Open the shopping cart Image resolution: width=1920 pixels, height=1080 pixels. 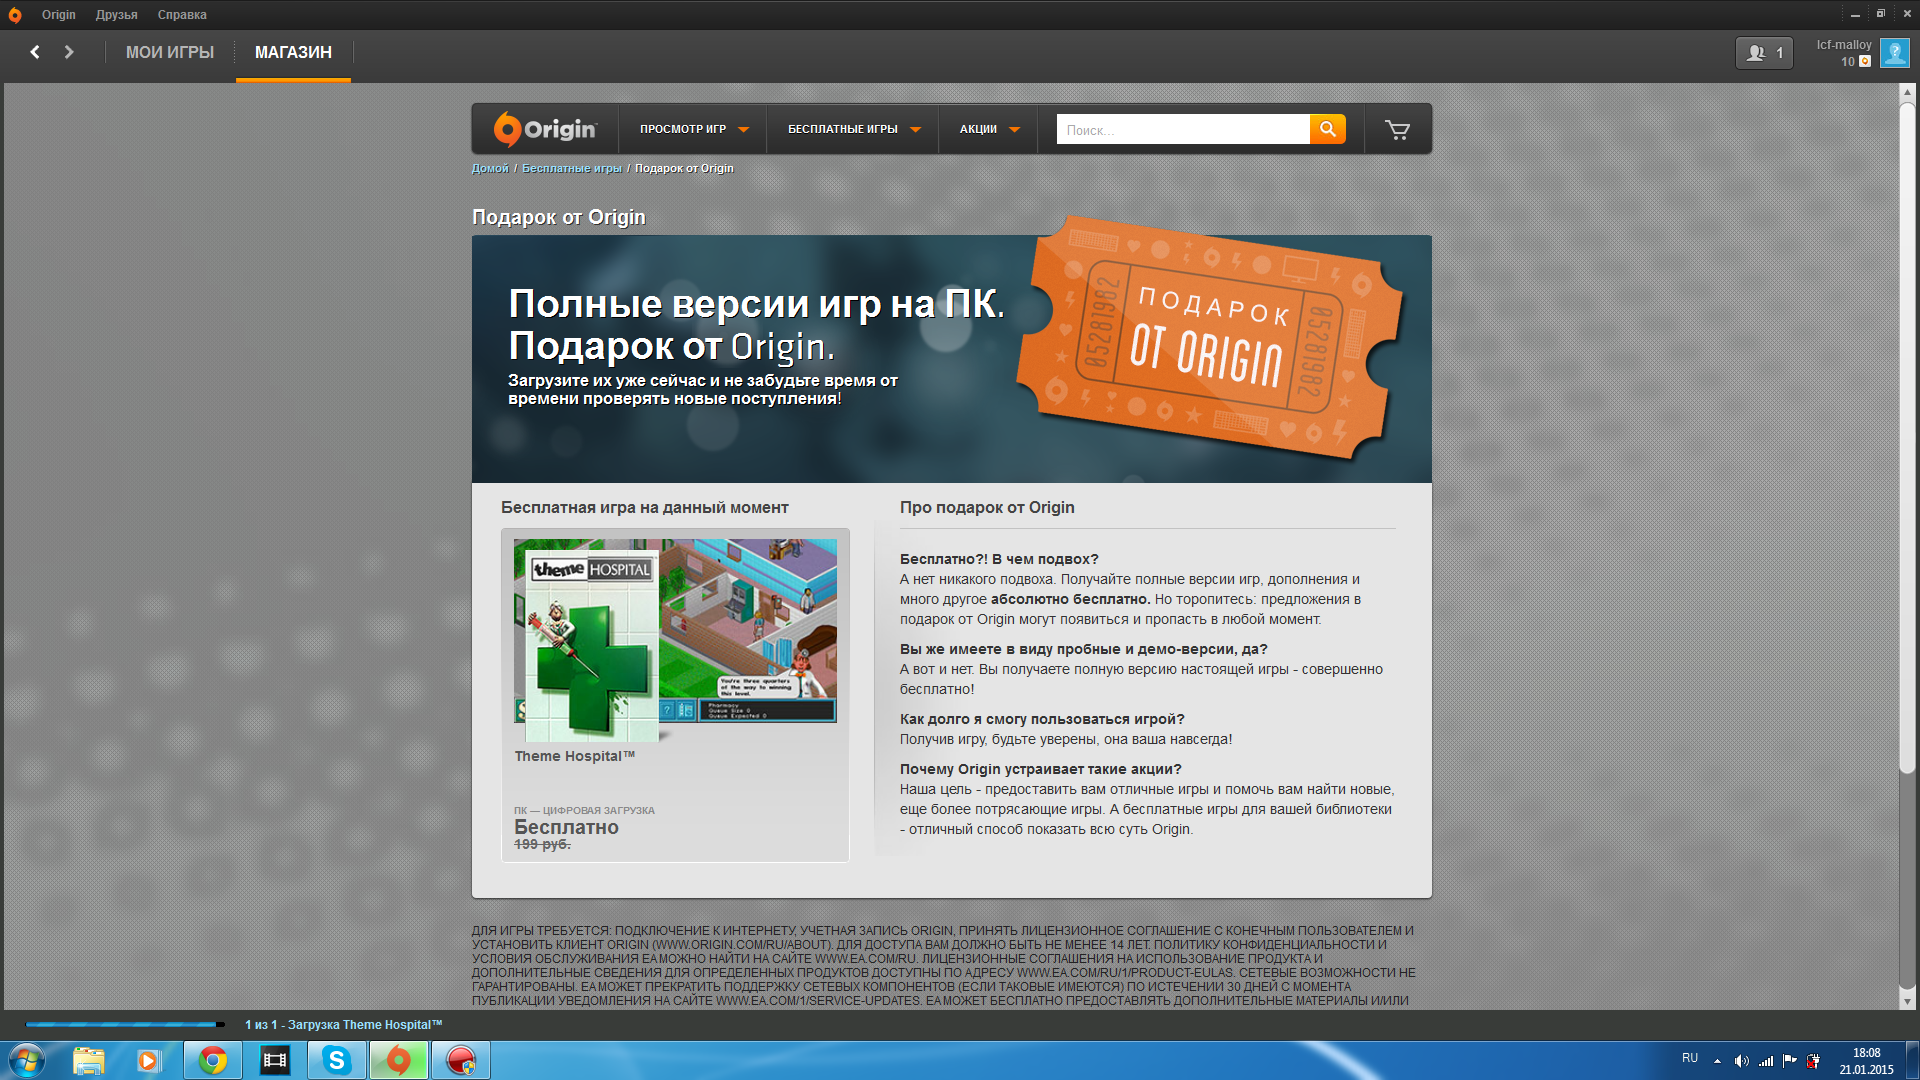[x=1397, y=129]
